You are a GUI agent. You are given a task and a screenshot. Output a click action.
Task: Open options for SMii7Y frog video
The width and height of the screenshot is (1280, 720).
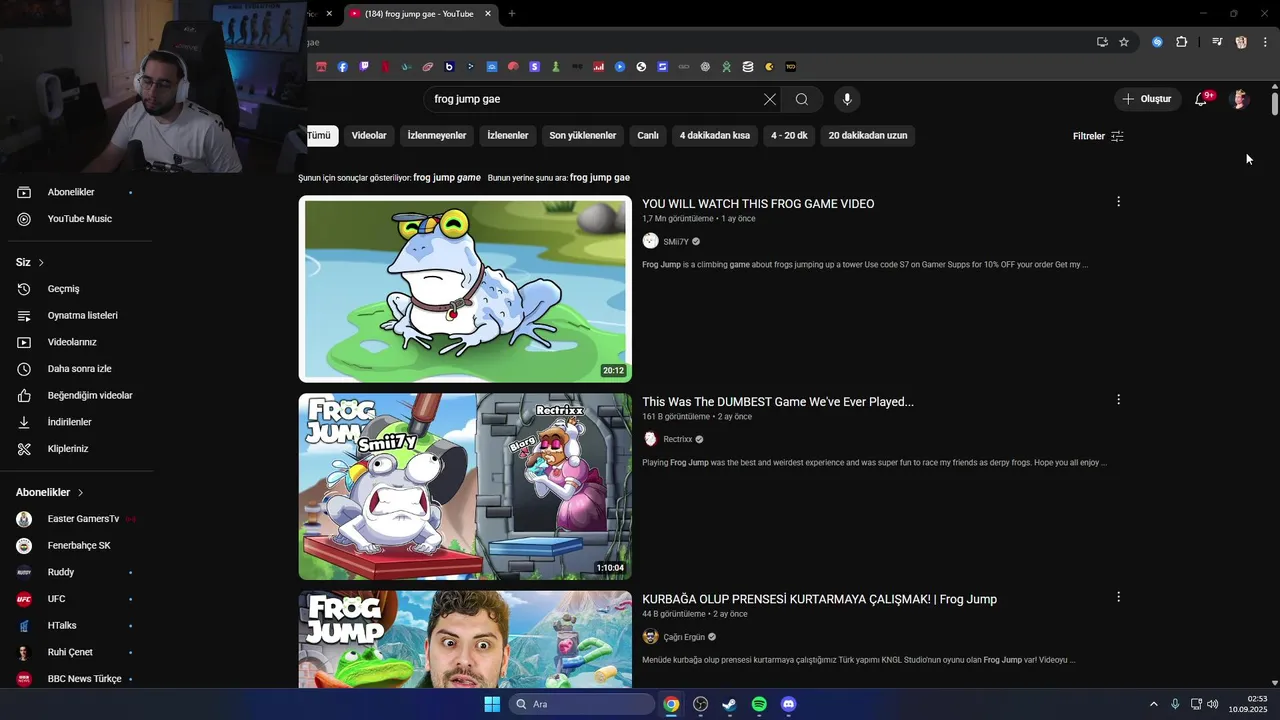pos(1118,202)
